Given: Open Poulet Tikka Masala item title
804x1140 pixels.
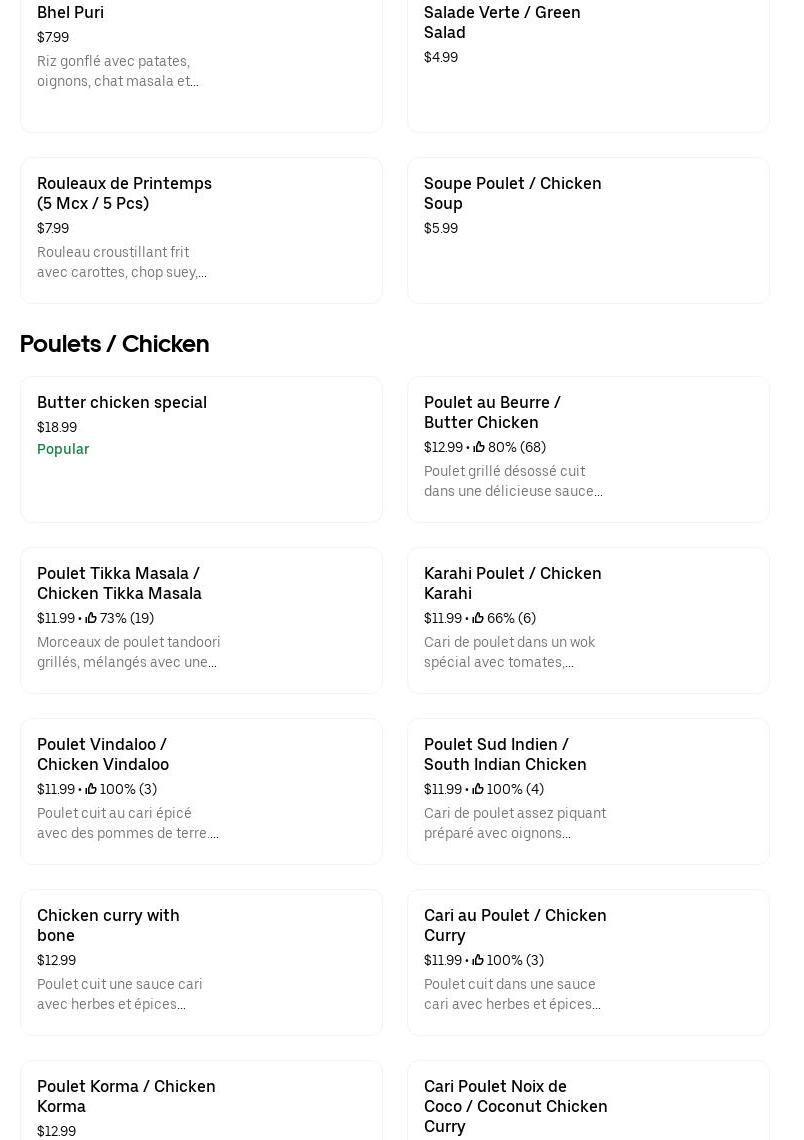Looking at the screenshot, I should (x=119, y=583).
